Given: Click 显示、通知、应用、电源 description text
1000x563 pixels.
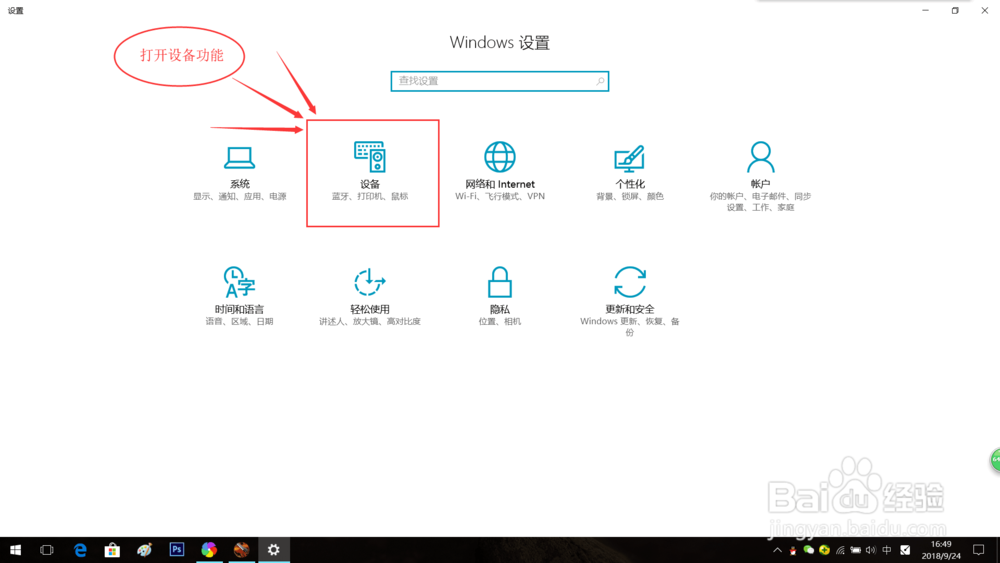Looking at the screenshot, I should click(x=240, y=196).
